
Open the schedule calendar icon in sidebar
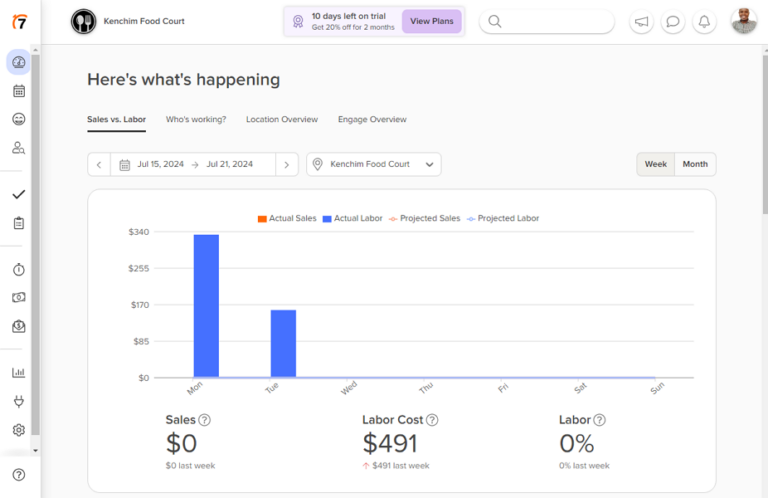pyautogui.click(x=19, y=91)
